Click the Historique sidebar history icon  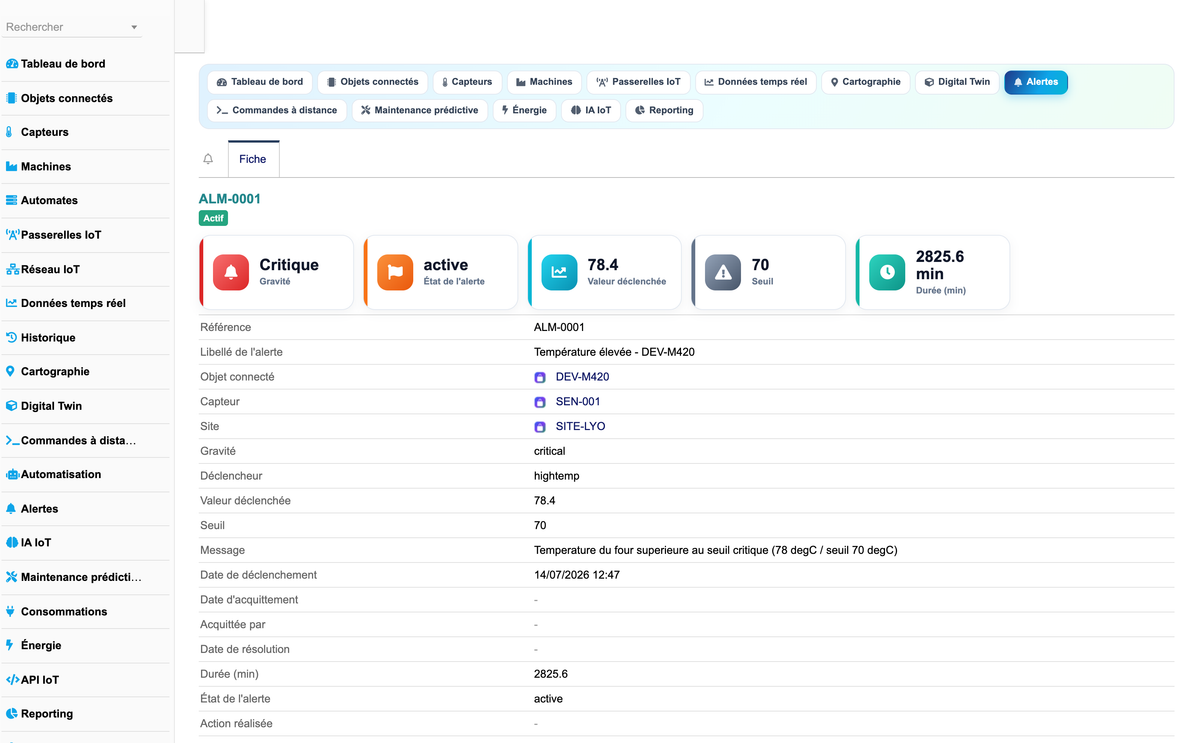[12, 337]
